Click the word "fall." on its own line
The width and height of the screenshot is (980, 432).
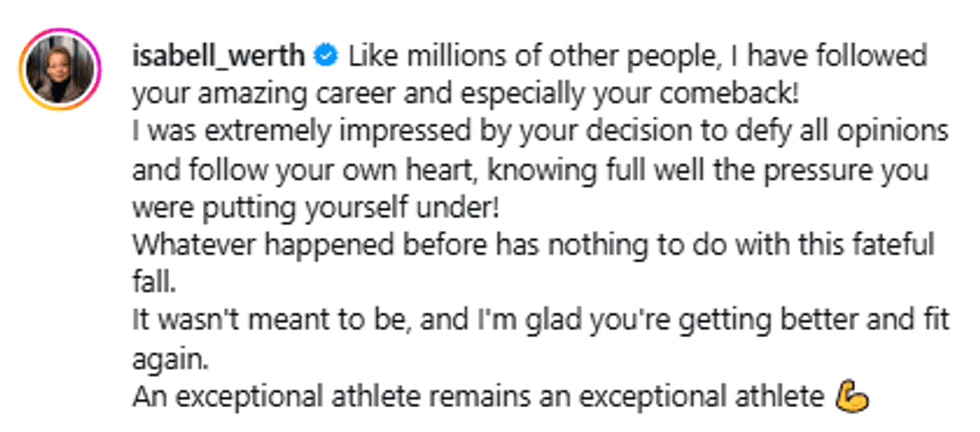153,282
